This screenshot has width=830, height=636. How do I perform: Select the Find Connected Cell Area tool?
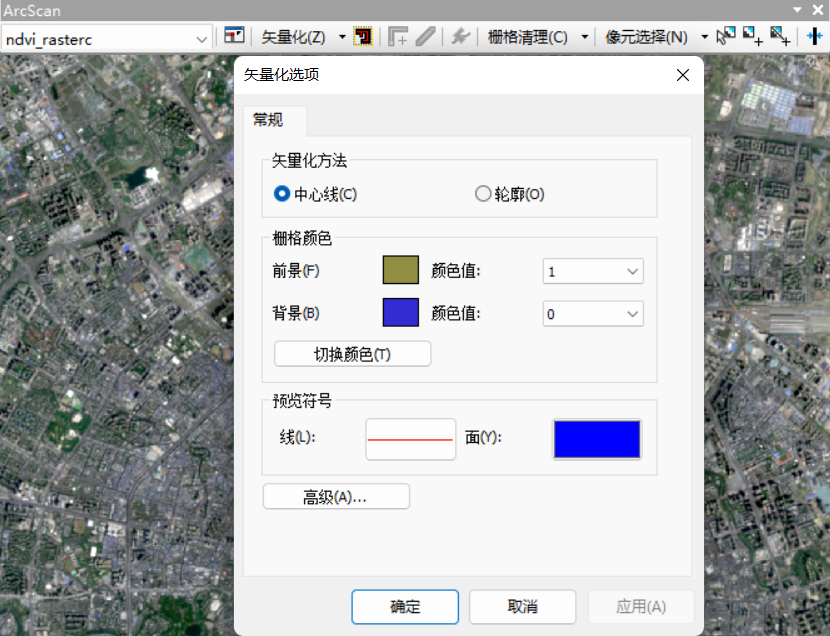click(753, 37)
